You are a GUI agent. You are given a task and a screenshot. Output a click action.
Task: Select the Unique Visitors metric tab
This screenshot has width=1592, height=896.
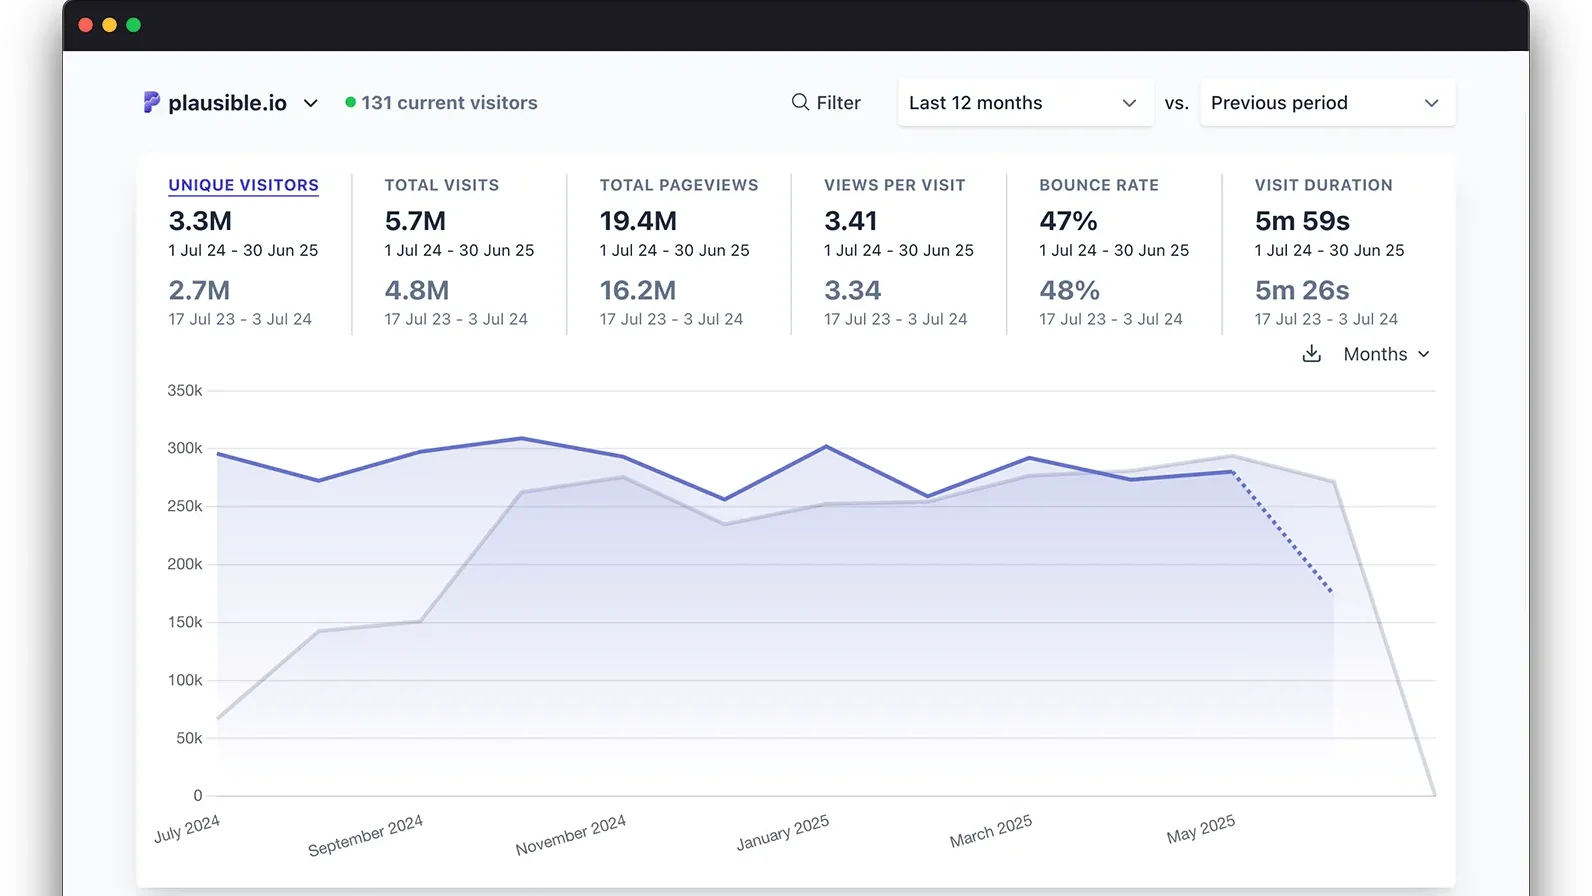243,185
